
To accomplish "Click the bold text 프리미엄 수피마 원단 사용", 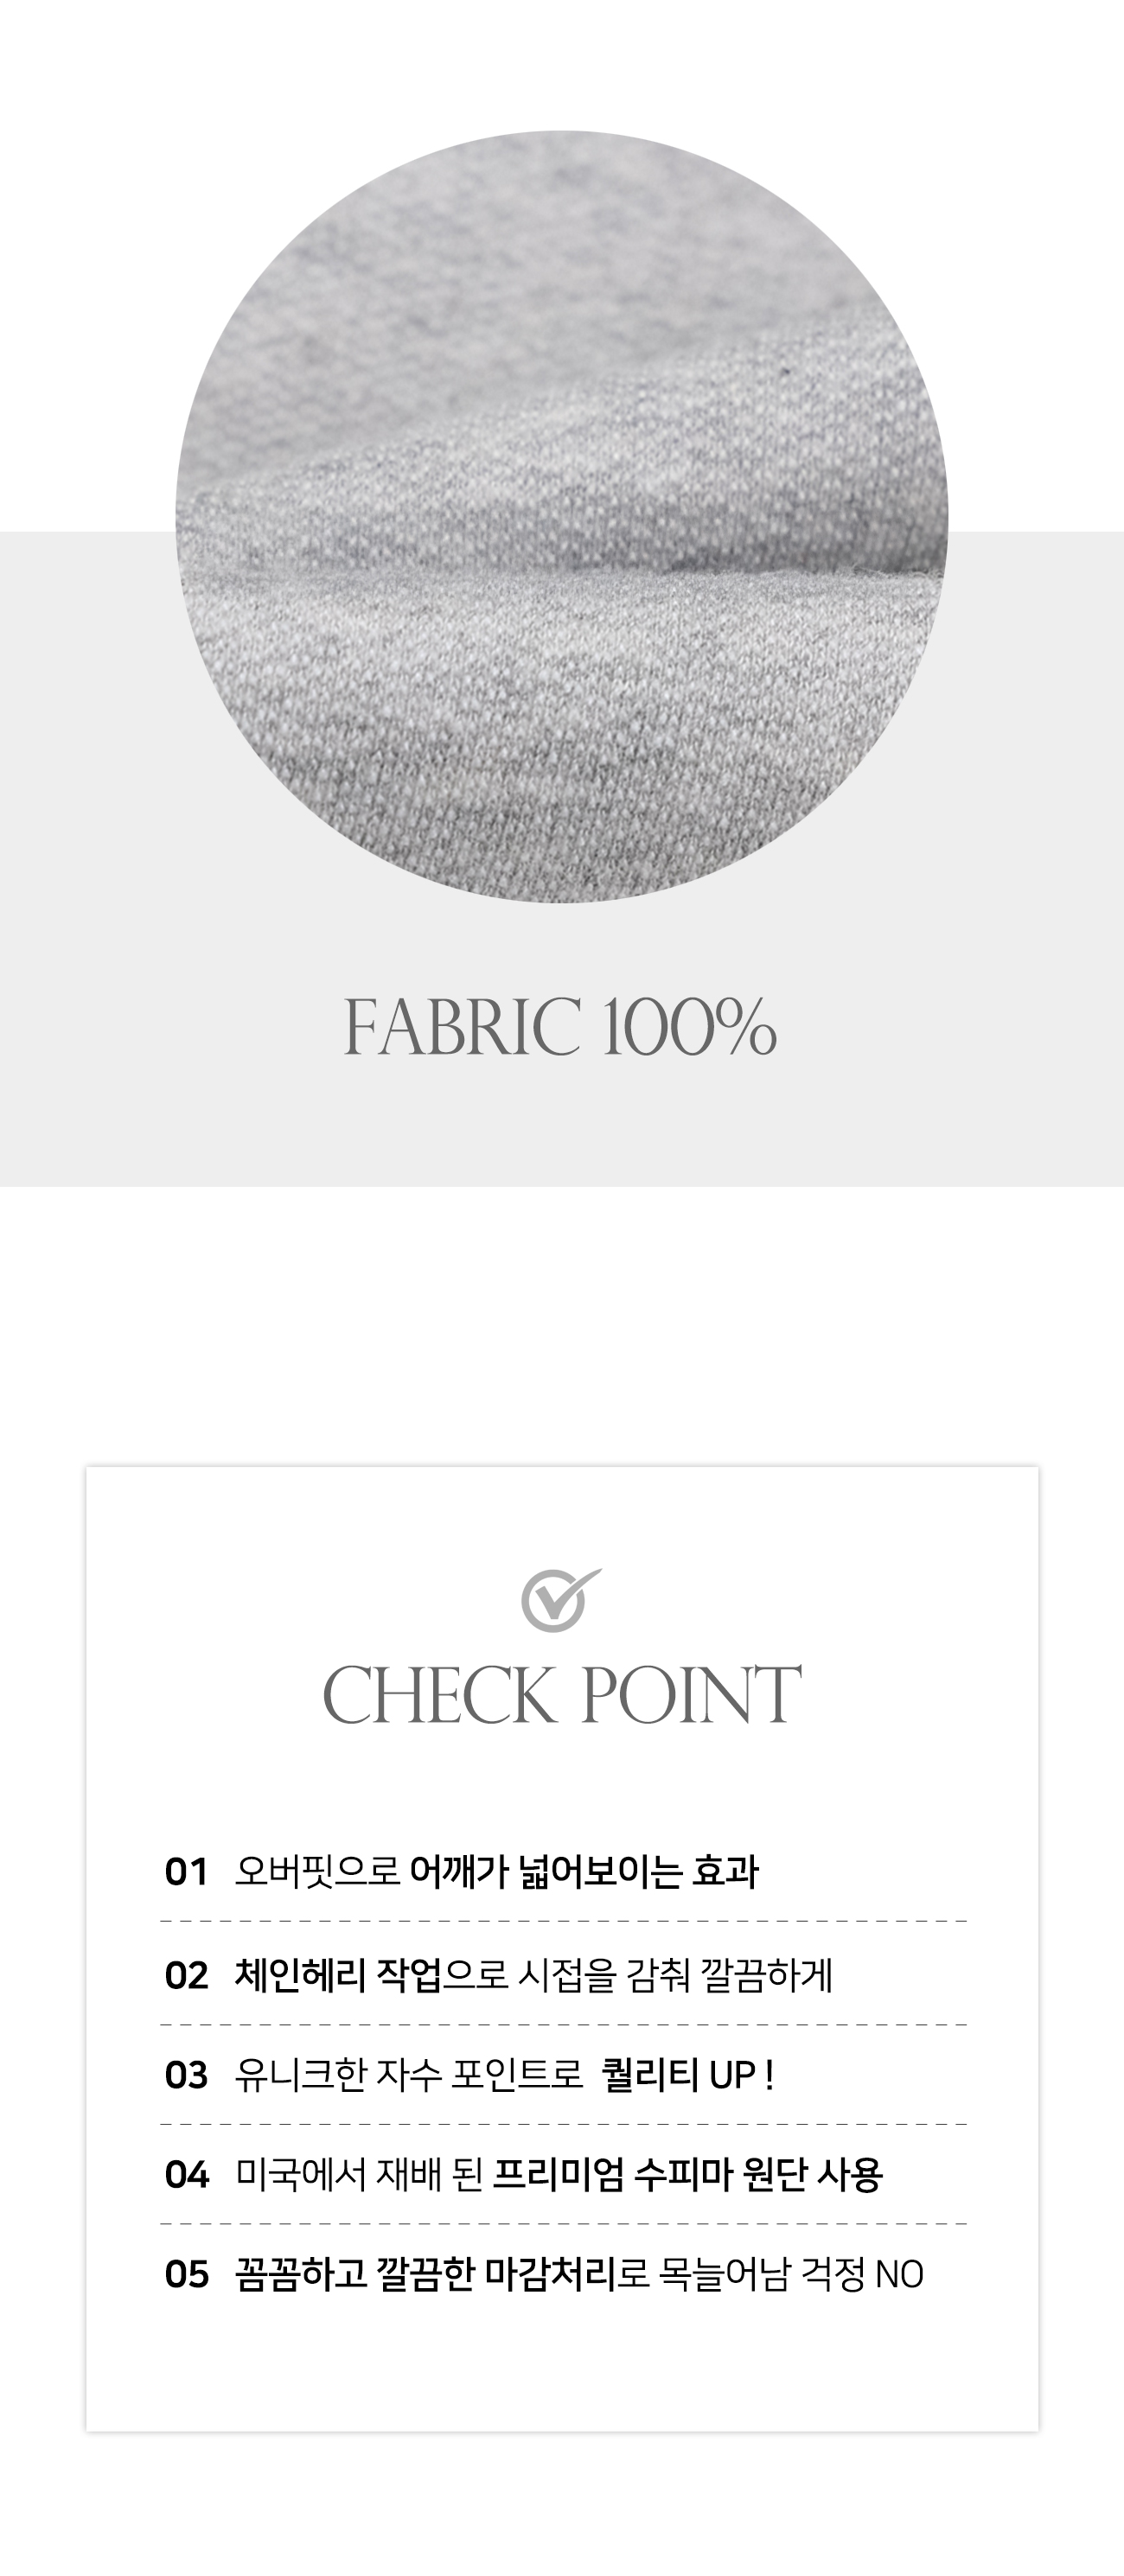I will (689, 2175).
